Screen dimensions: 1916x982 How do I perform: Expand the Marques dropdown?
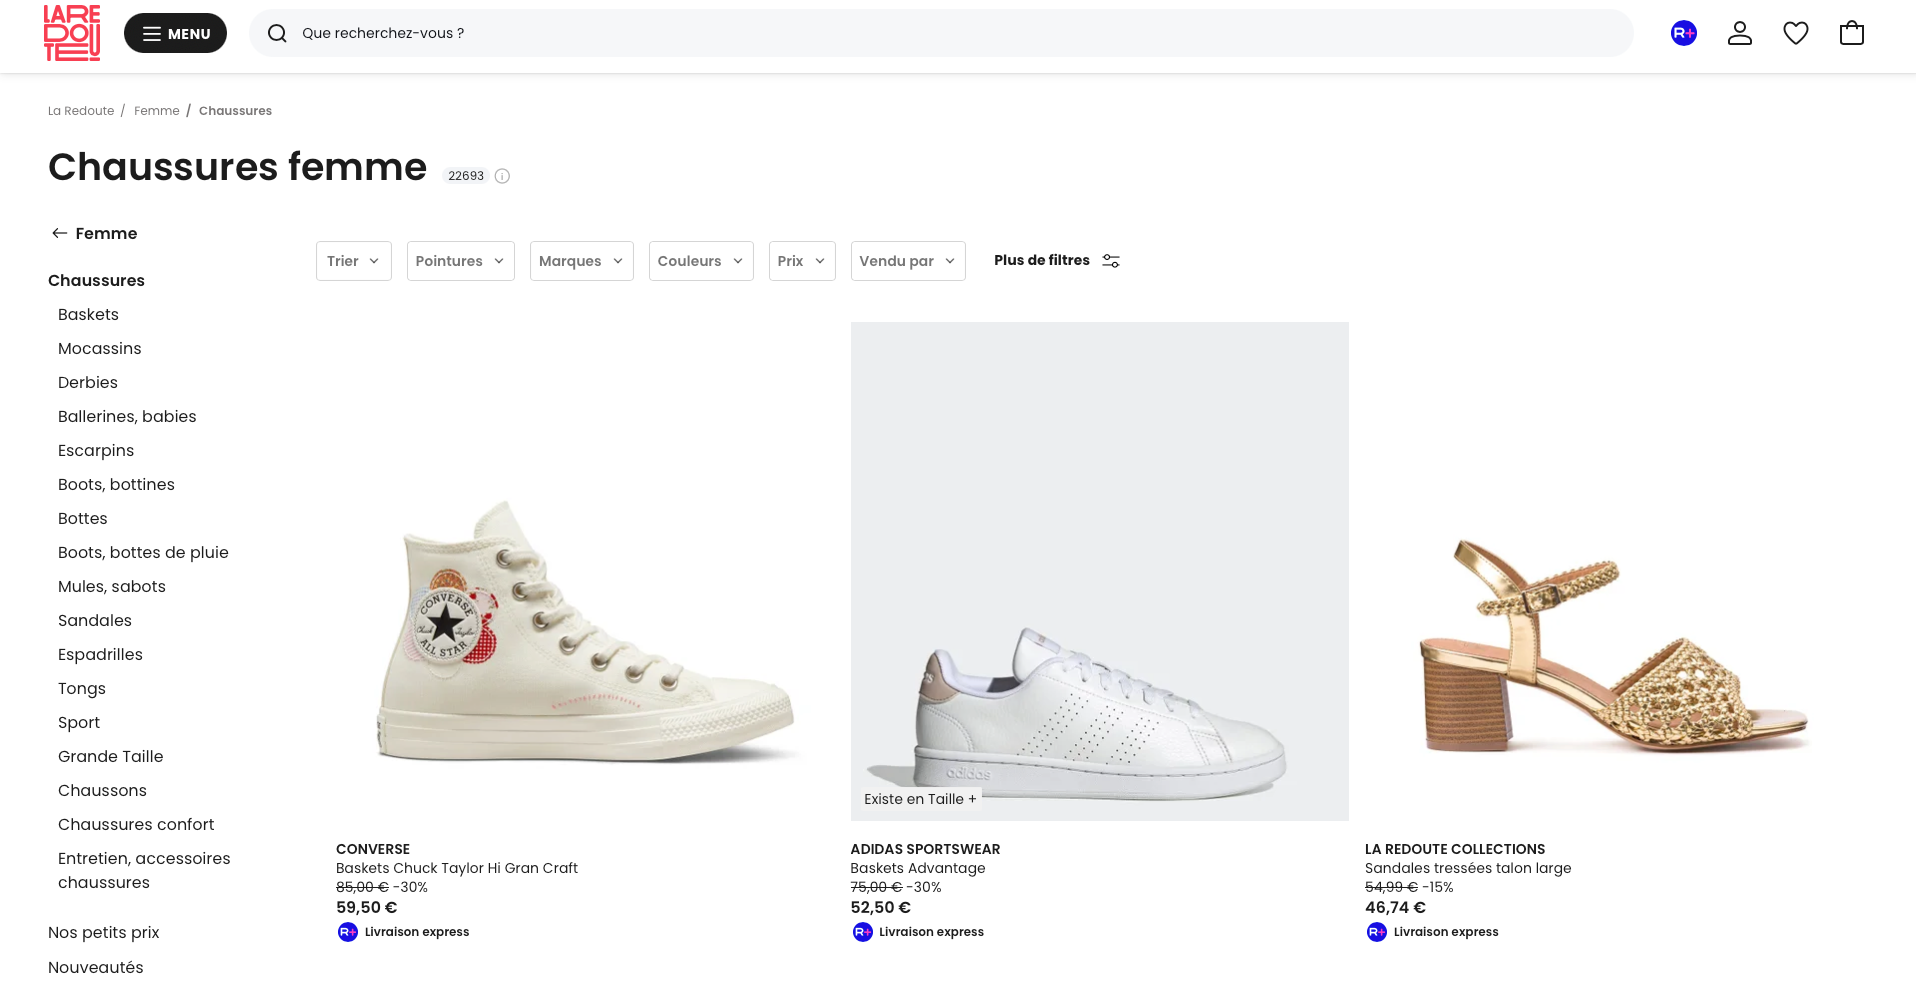(582, 261)
